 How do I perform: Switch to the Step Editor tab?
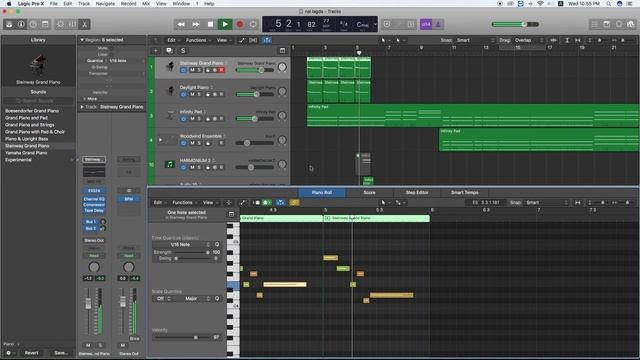tap(417, 193)
